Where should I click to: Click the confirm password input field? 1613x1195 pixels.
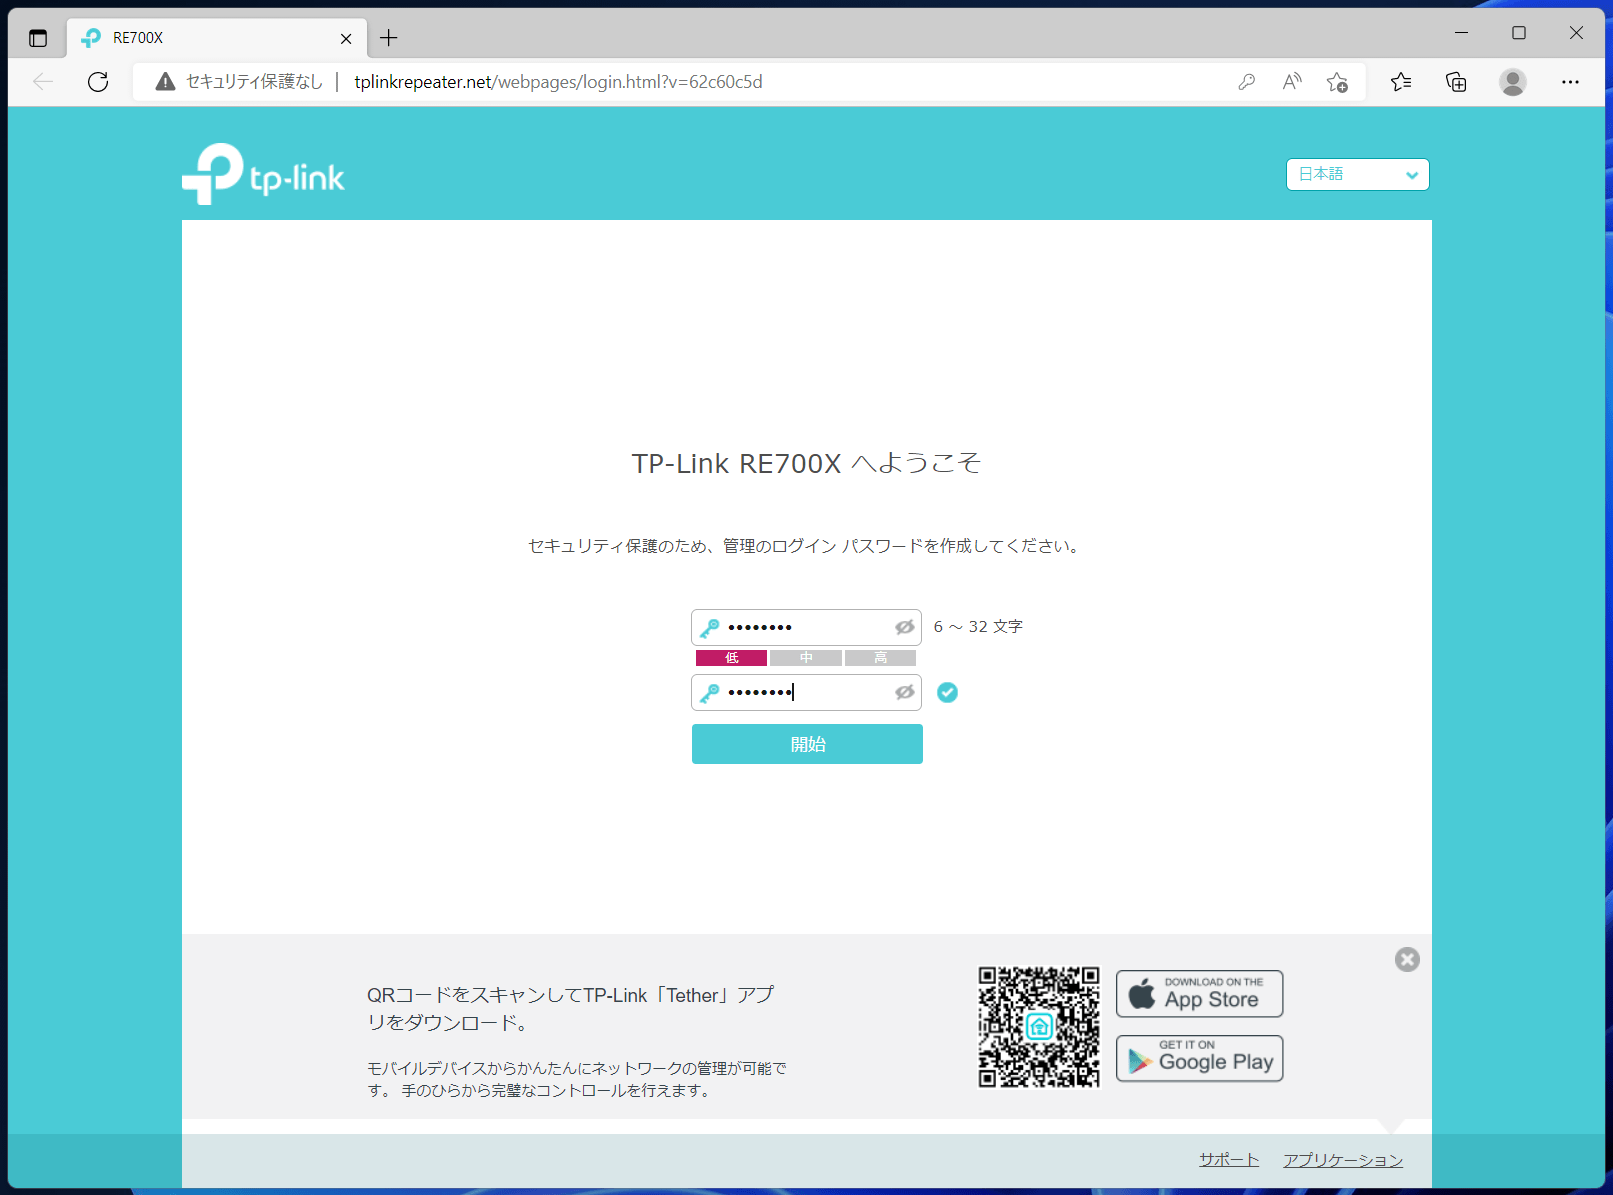(806, 692)
